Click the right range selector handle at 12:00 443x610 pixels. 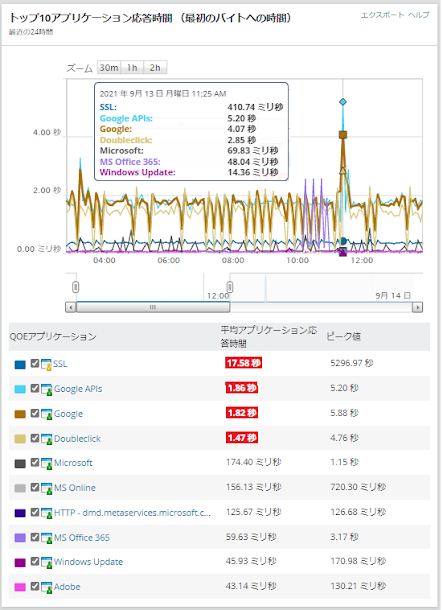230,287
